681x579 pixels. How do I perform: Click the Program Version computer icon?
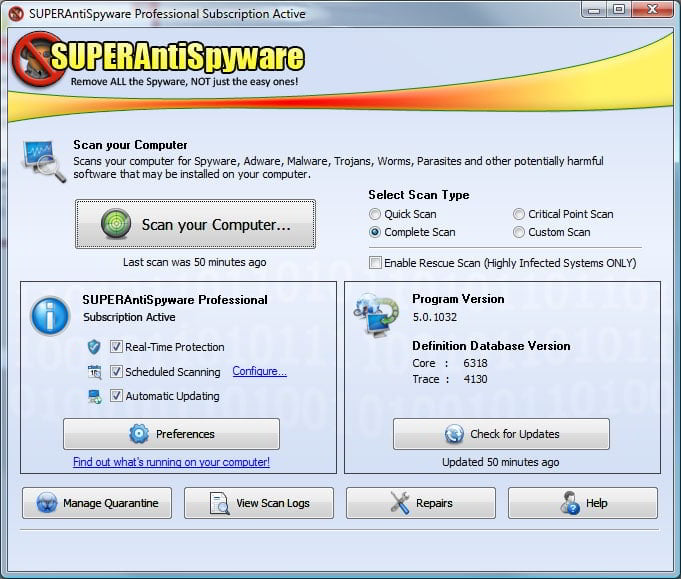pyautogui.click(x=376, y=320)
